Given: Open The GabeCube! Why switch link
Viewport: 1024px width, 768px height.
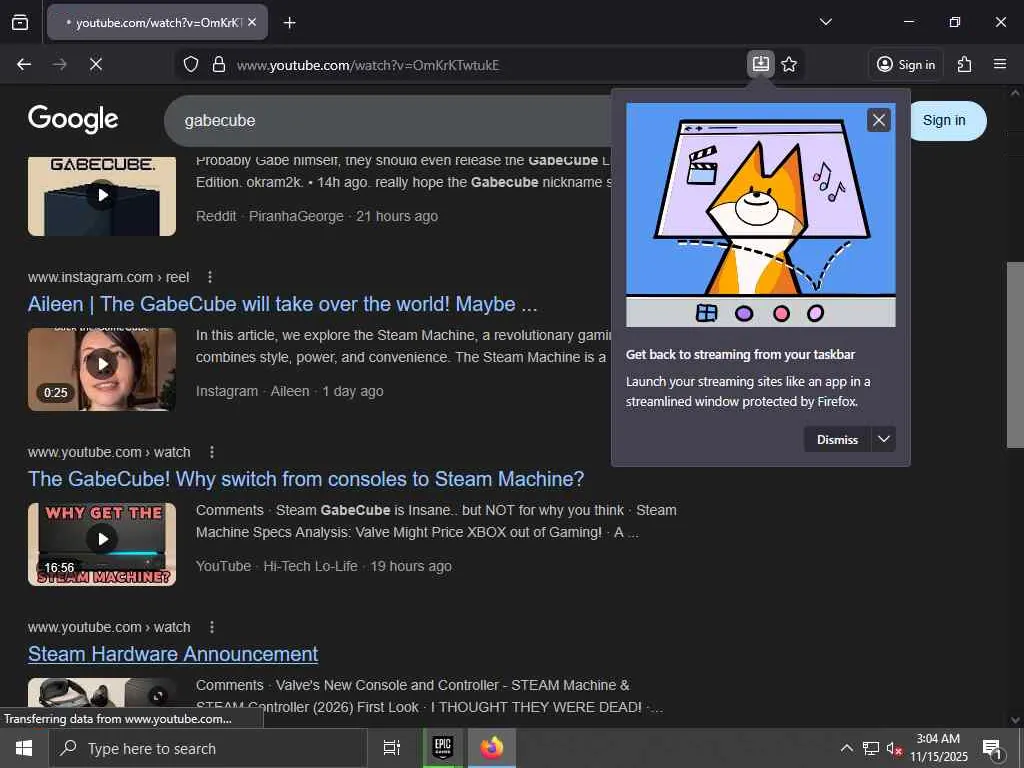Looking at the screenshot, I should [x=306, y=479].
